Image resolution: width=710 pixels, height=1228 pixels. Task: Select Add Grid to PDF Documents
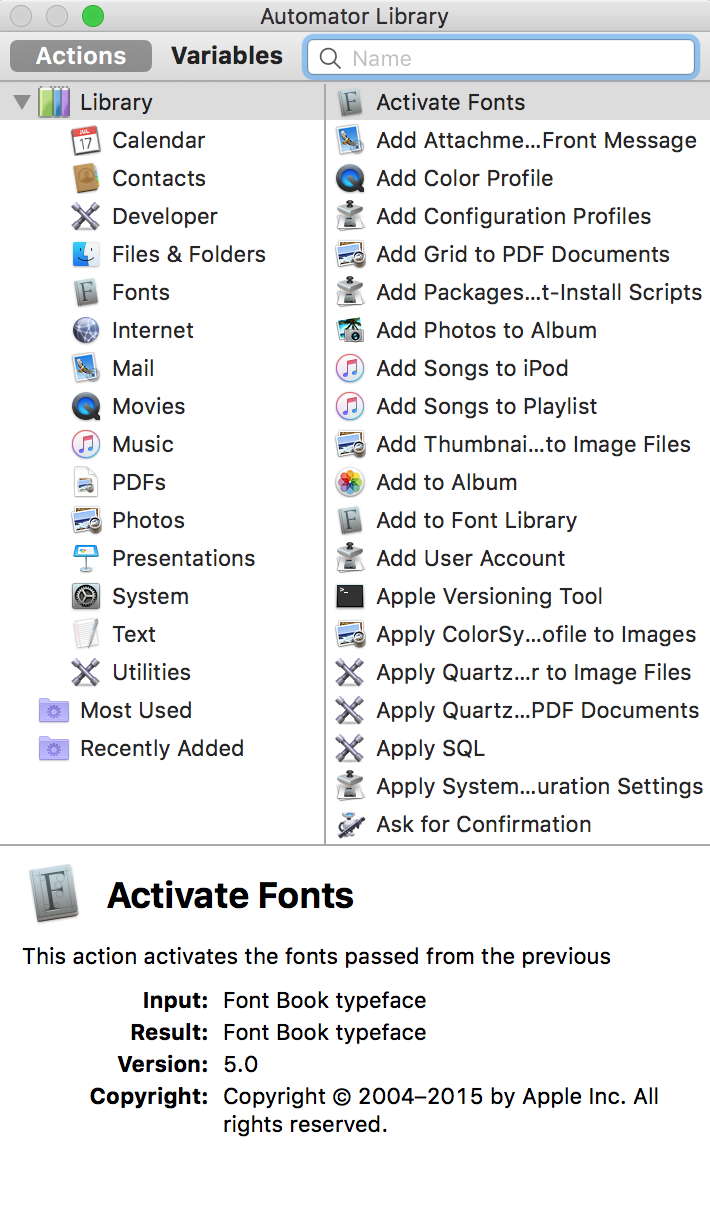[x=518, y=254]
